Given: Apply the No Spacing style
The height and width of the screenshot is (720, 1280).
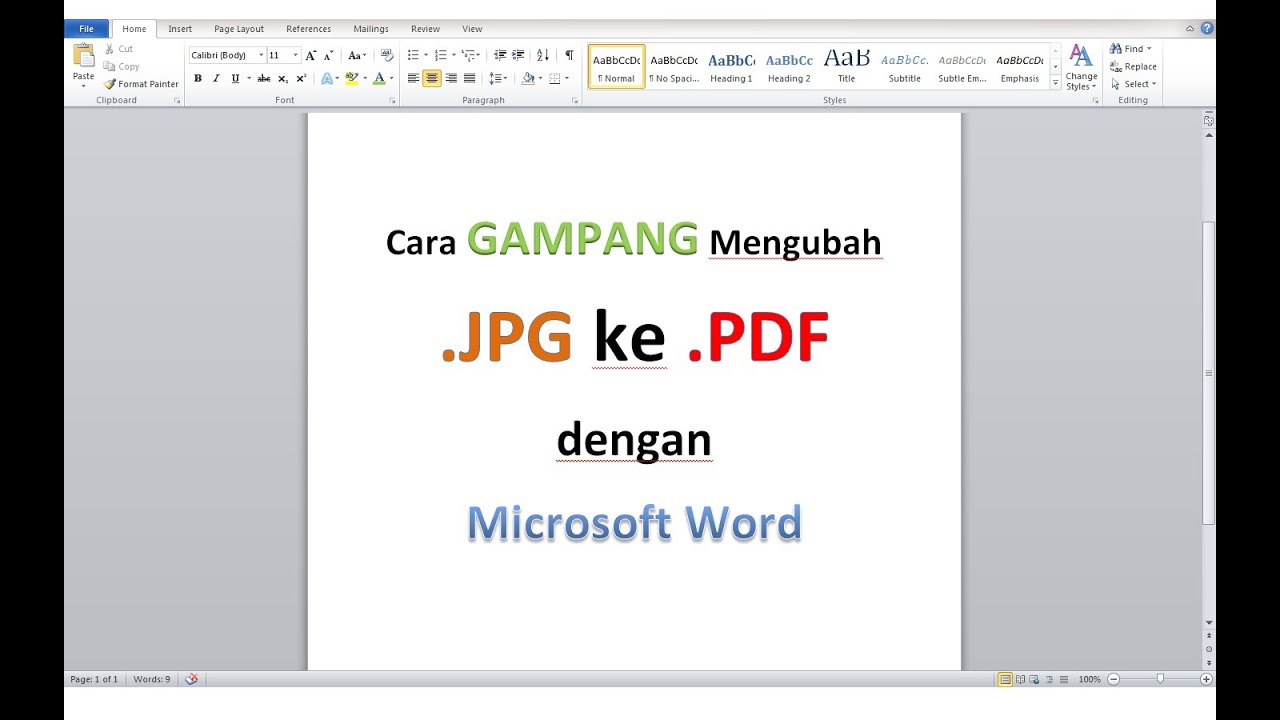Looking at the screenshot, I should click(674, 67).
